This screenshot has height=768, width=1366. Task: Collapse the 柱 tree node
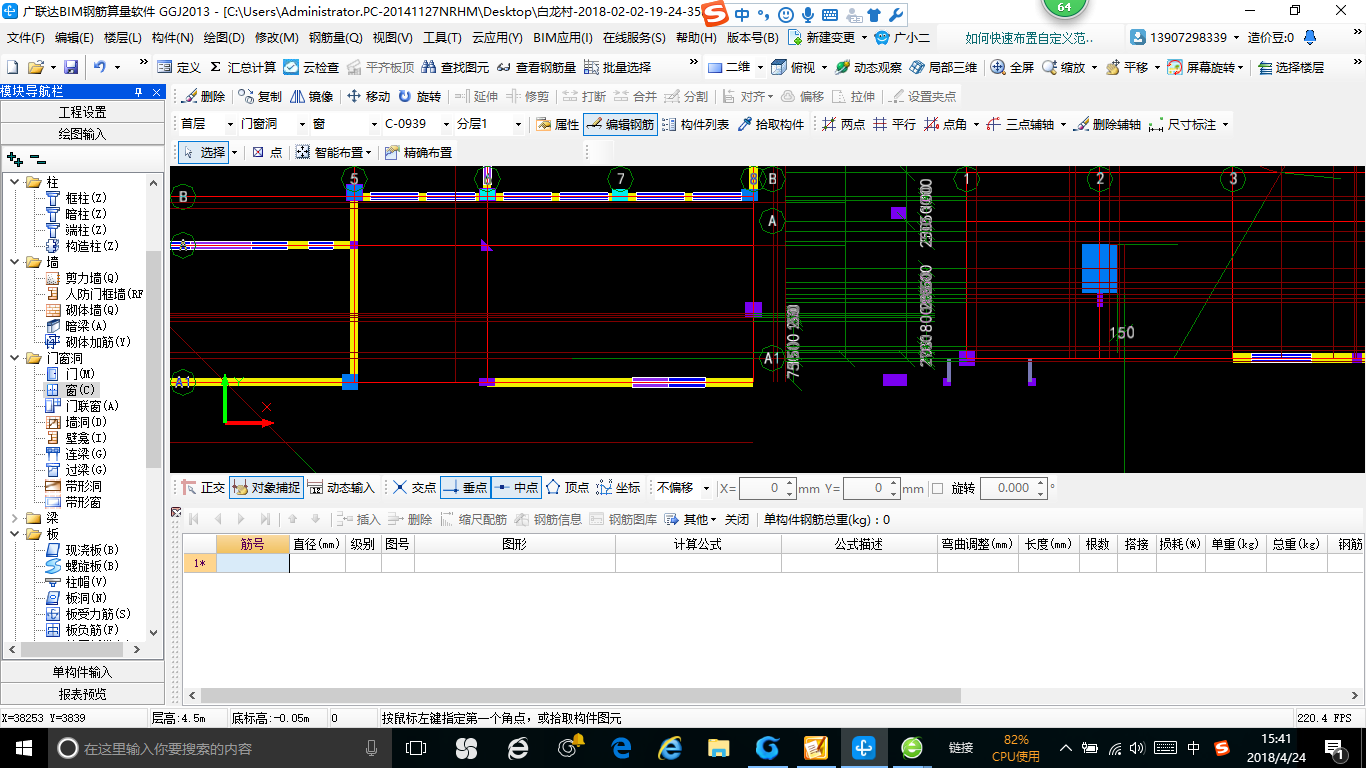click(14, 182)
